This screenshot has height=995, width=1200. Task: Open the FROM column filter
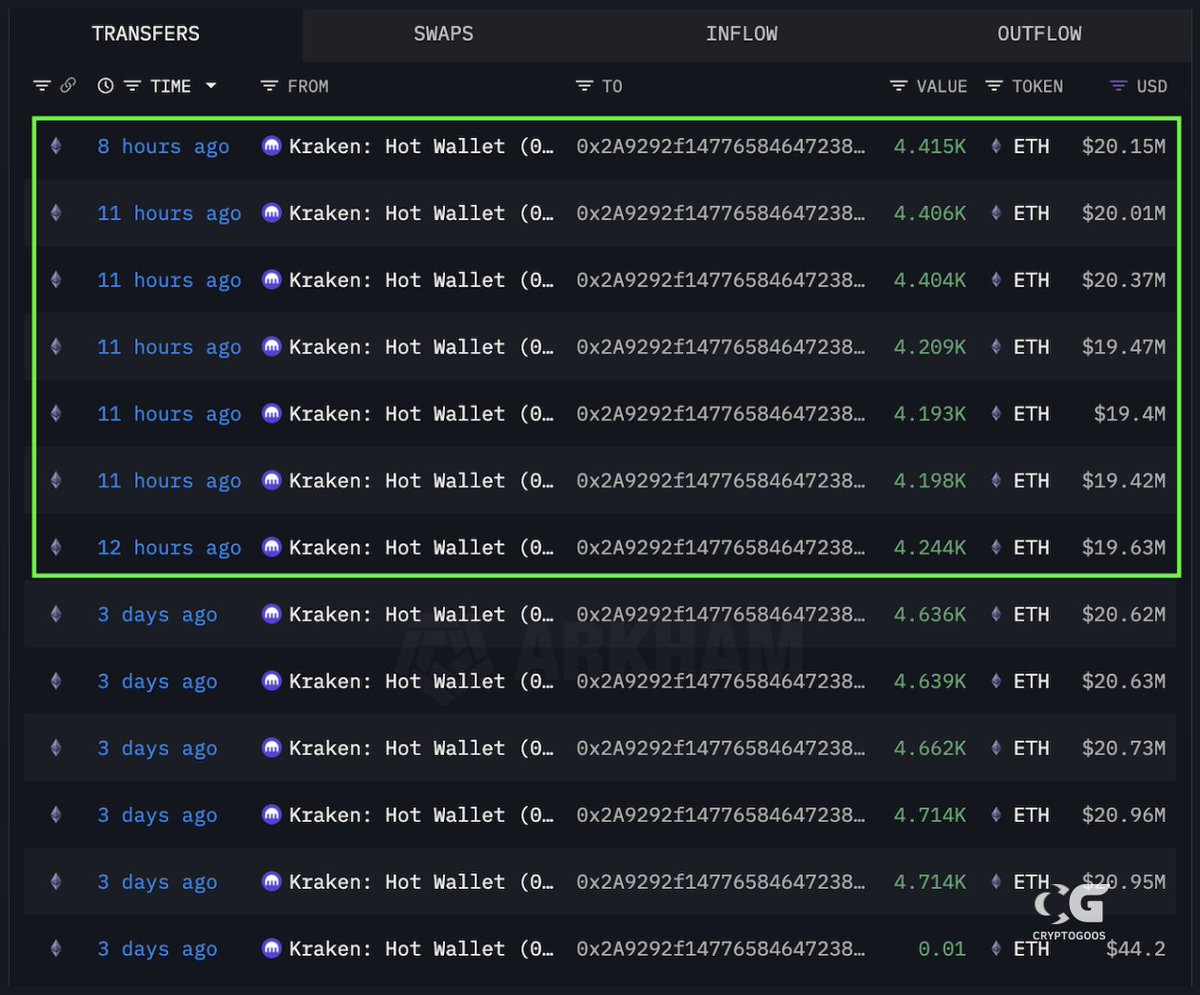pyautogui.click(x=269, y=86)
